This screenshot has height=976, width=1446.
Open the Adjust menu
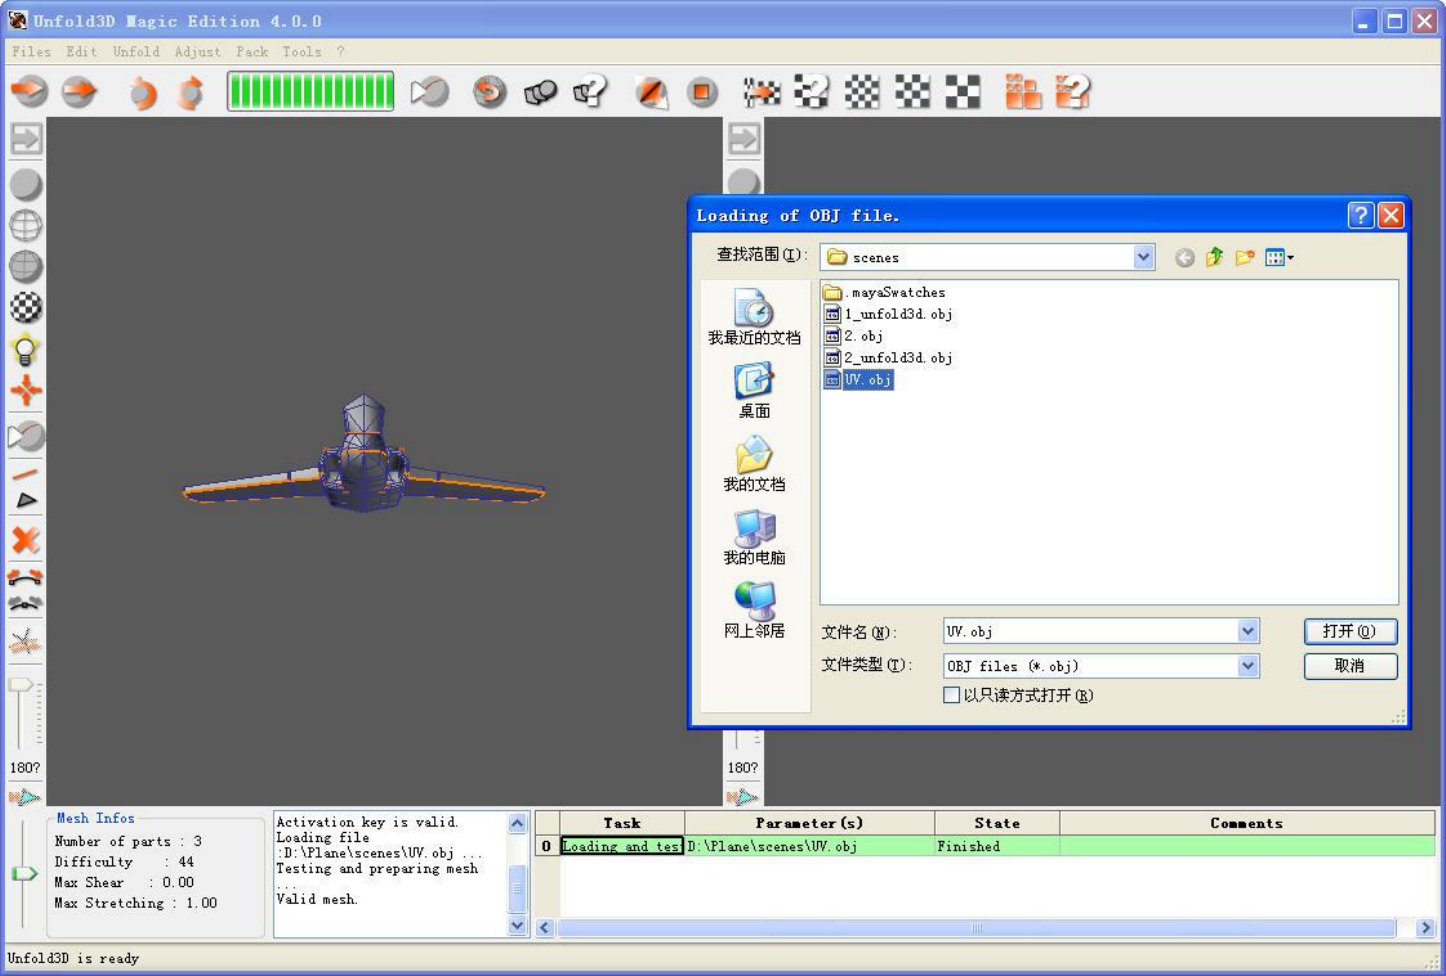(x=197, y=52)
